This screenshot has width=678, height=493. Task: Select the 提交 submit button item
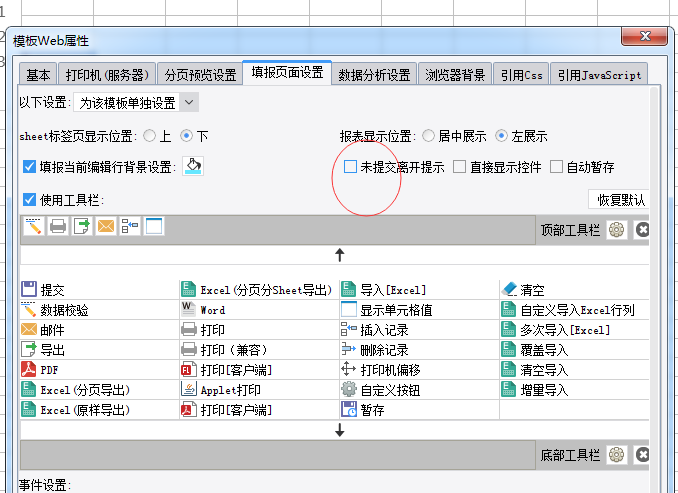click(99, 289)
